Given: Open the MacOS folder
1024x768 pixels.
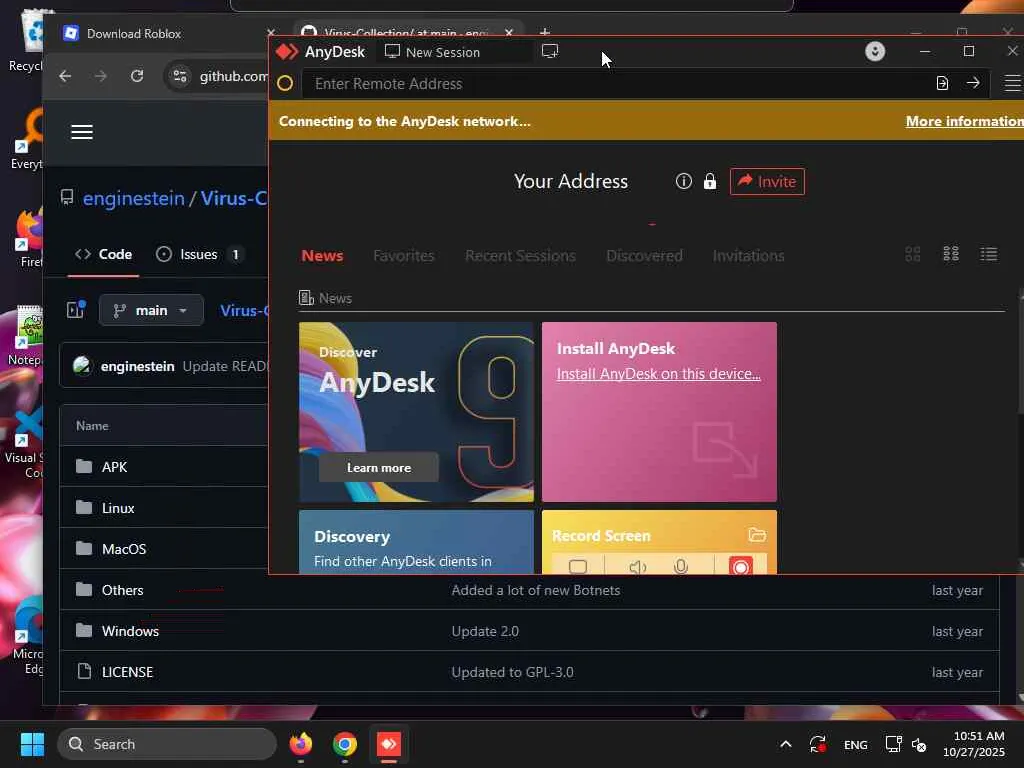Looking at the screenshot, I should coord(124,549).
